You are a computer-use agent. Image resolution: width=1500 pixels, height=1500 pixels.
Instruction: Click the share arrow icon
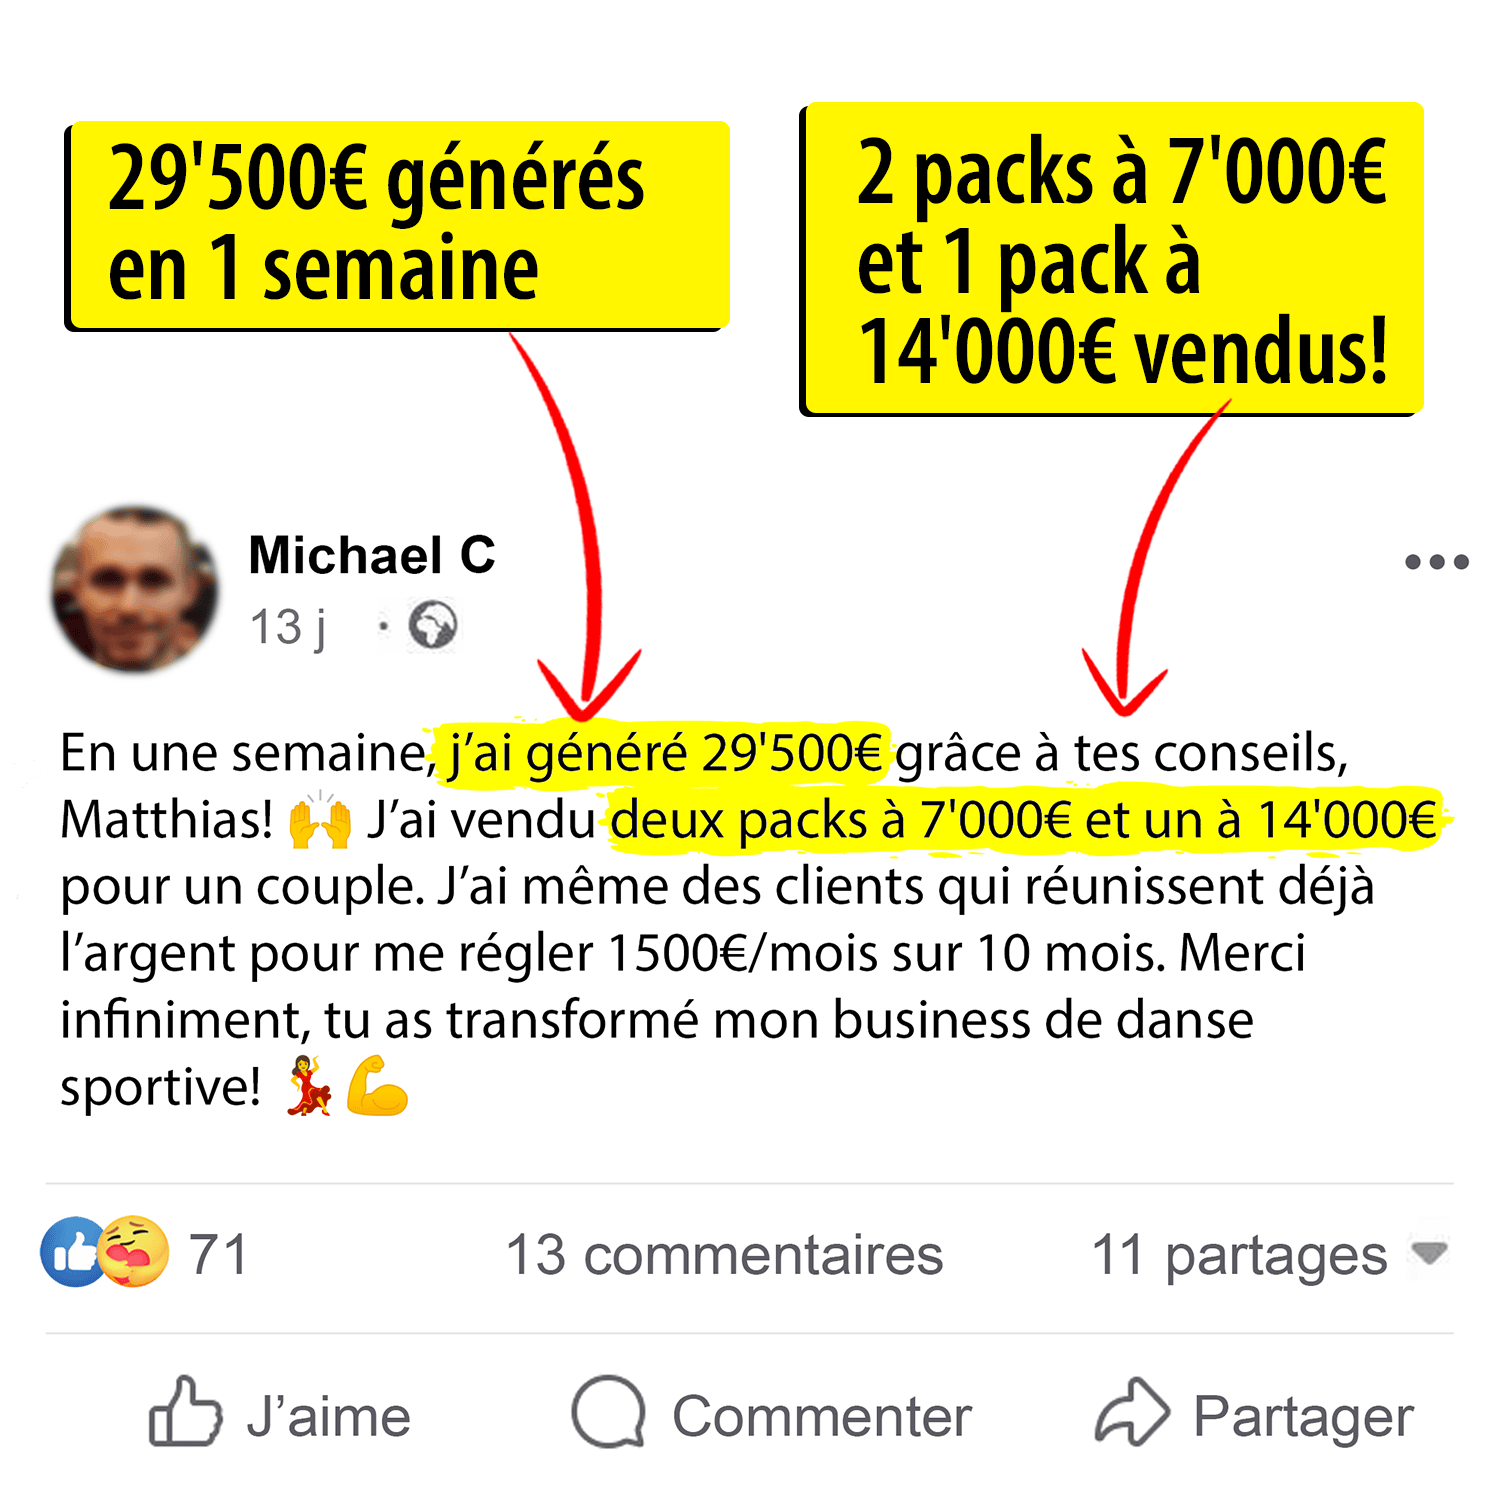click(x=1132, y=1412)
